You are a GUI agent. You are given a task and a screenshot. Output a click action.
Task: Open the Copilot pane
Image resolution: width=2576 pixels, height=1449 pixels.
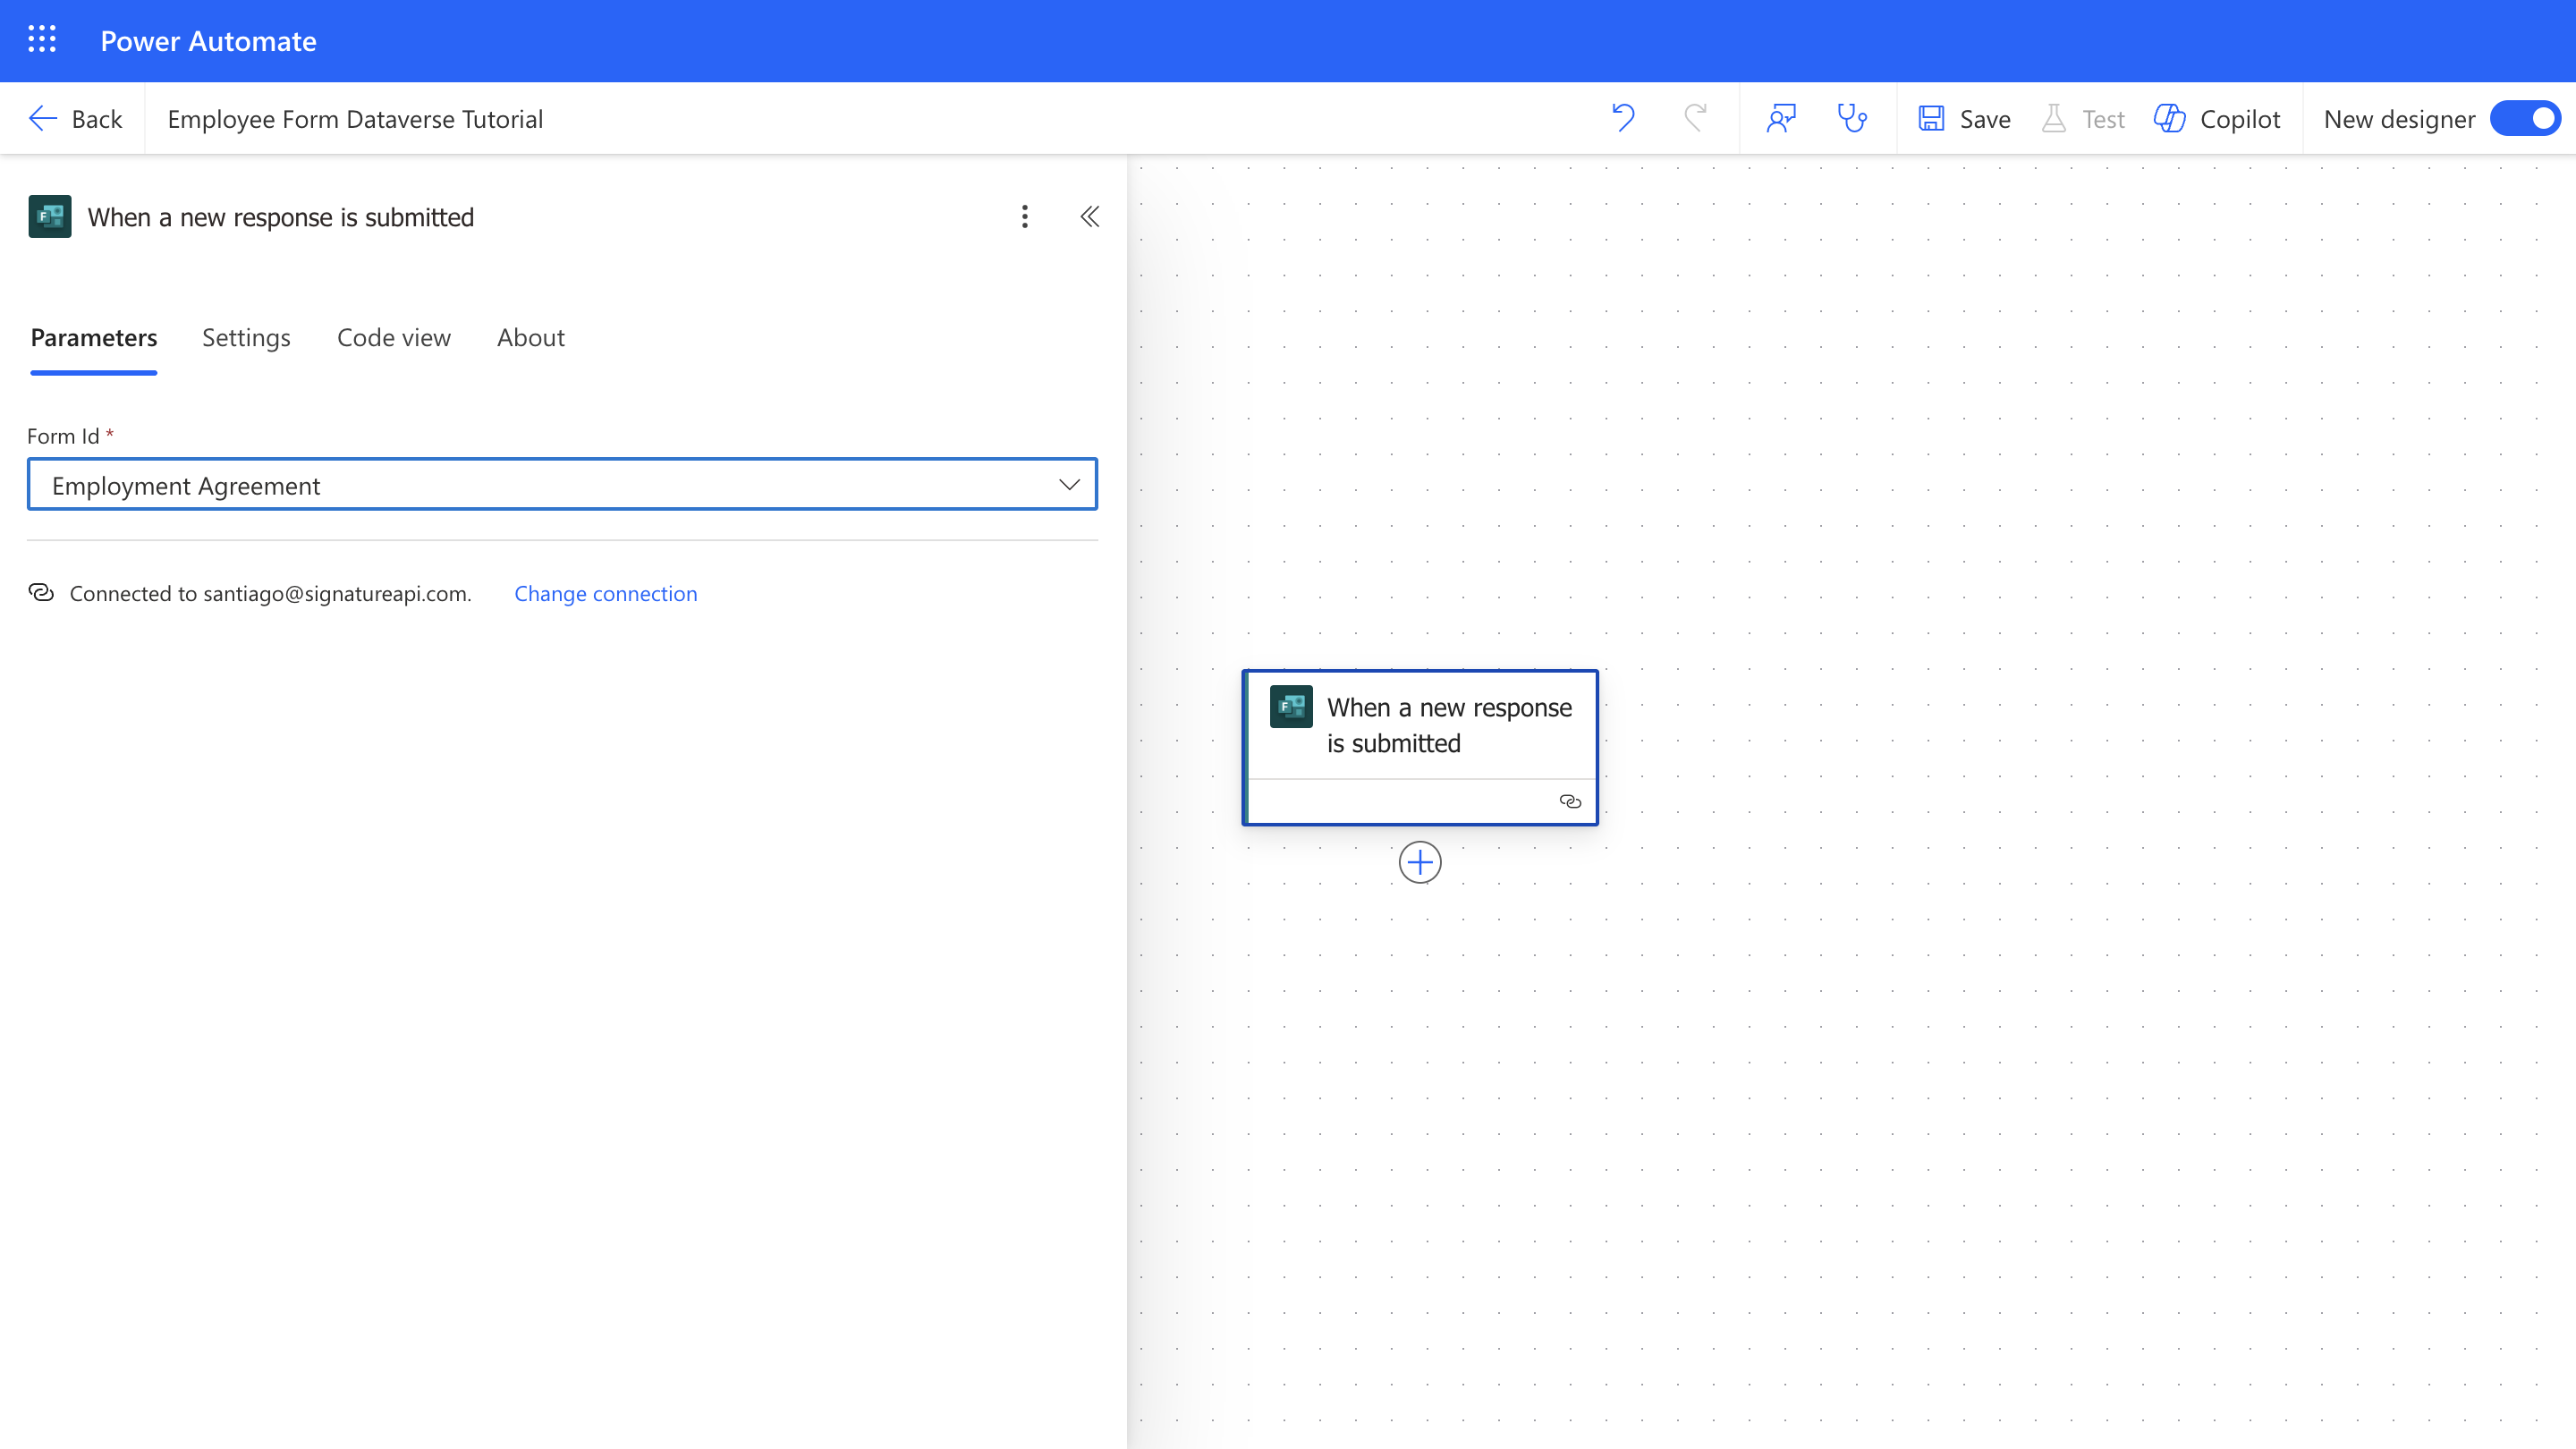[2217, 118]
